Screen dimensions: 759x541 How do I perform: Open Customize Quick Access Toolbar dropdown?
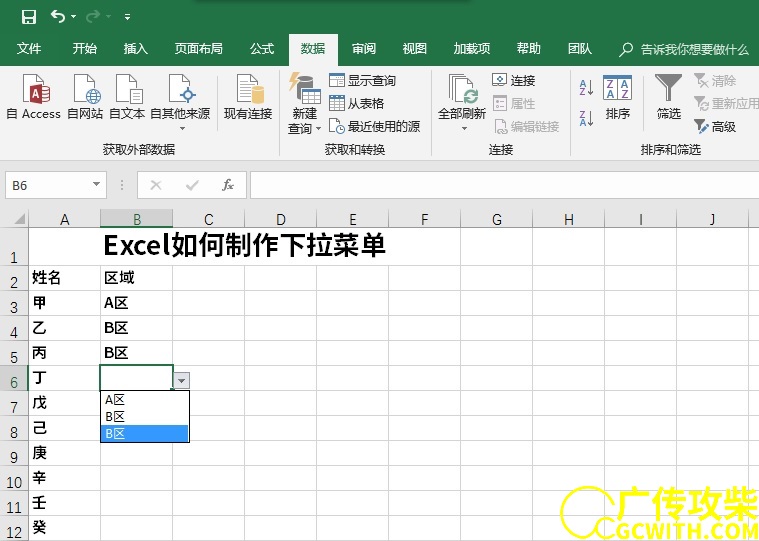[127, 17]
